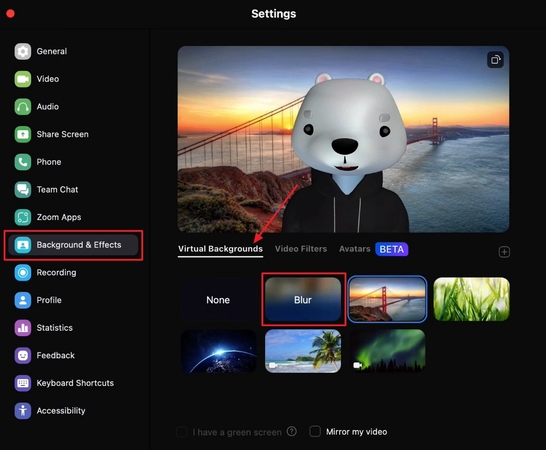
Task: Click the Statistics sidebar label
Action: 55,328
